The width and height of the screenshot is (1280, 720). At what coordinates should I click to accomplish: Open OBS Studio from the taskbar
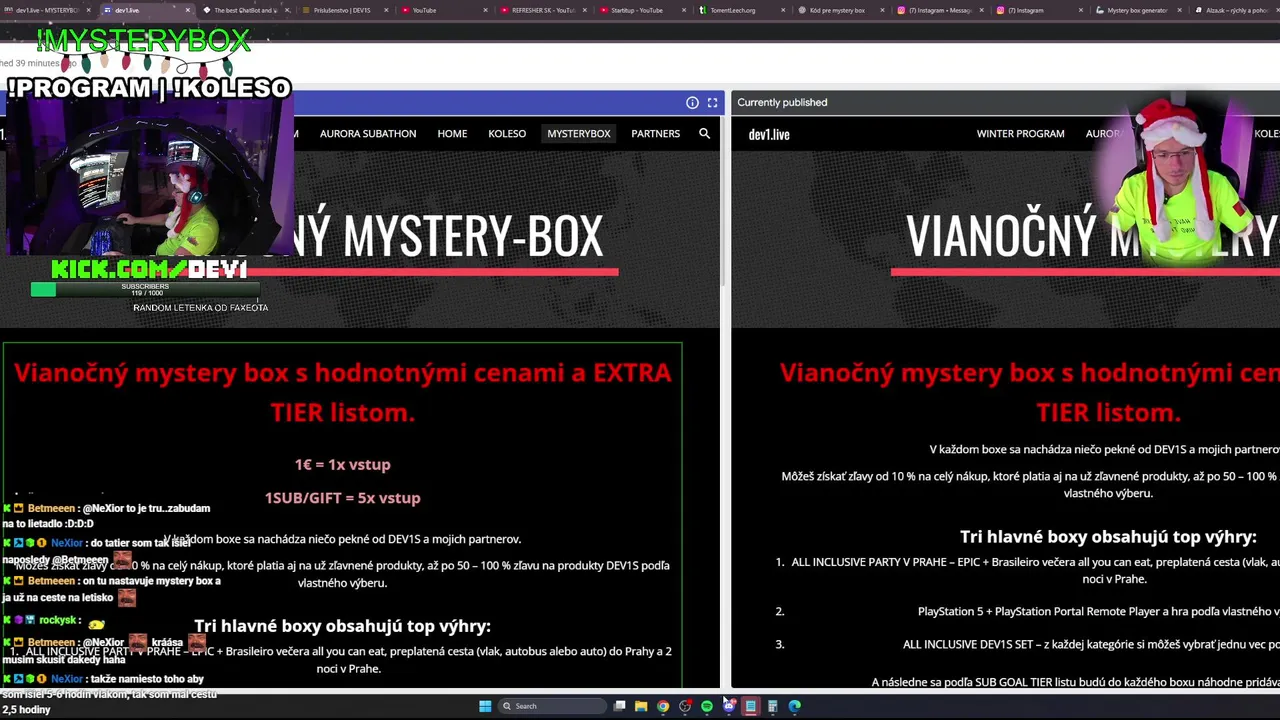tap(685, 706)
